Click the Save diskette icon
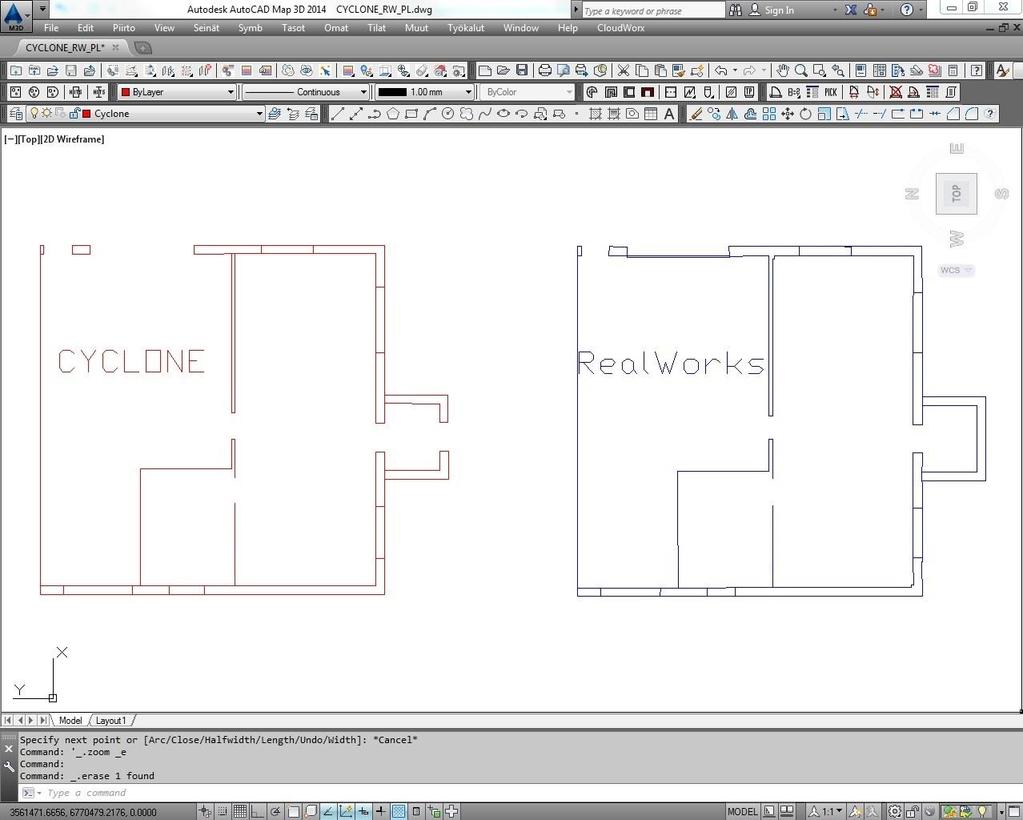This screenshot has width=1023, height=820. click(x=522, y=70)
